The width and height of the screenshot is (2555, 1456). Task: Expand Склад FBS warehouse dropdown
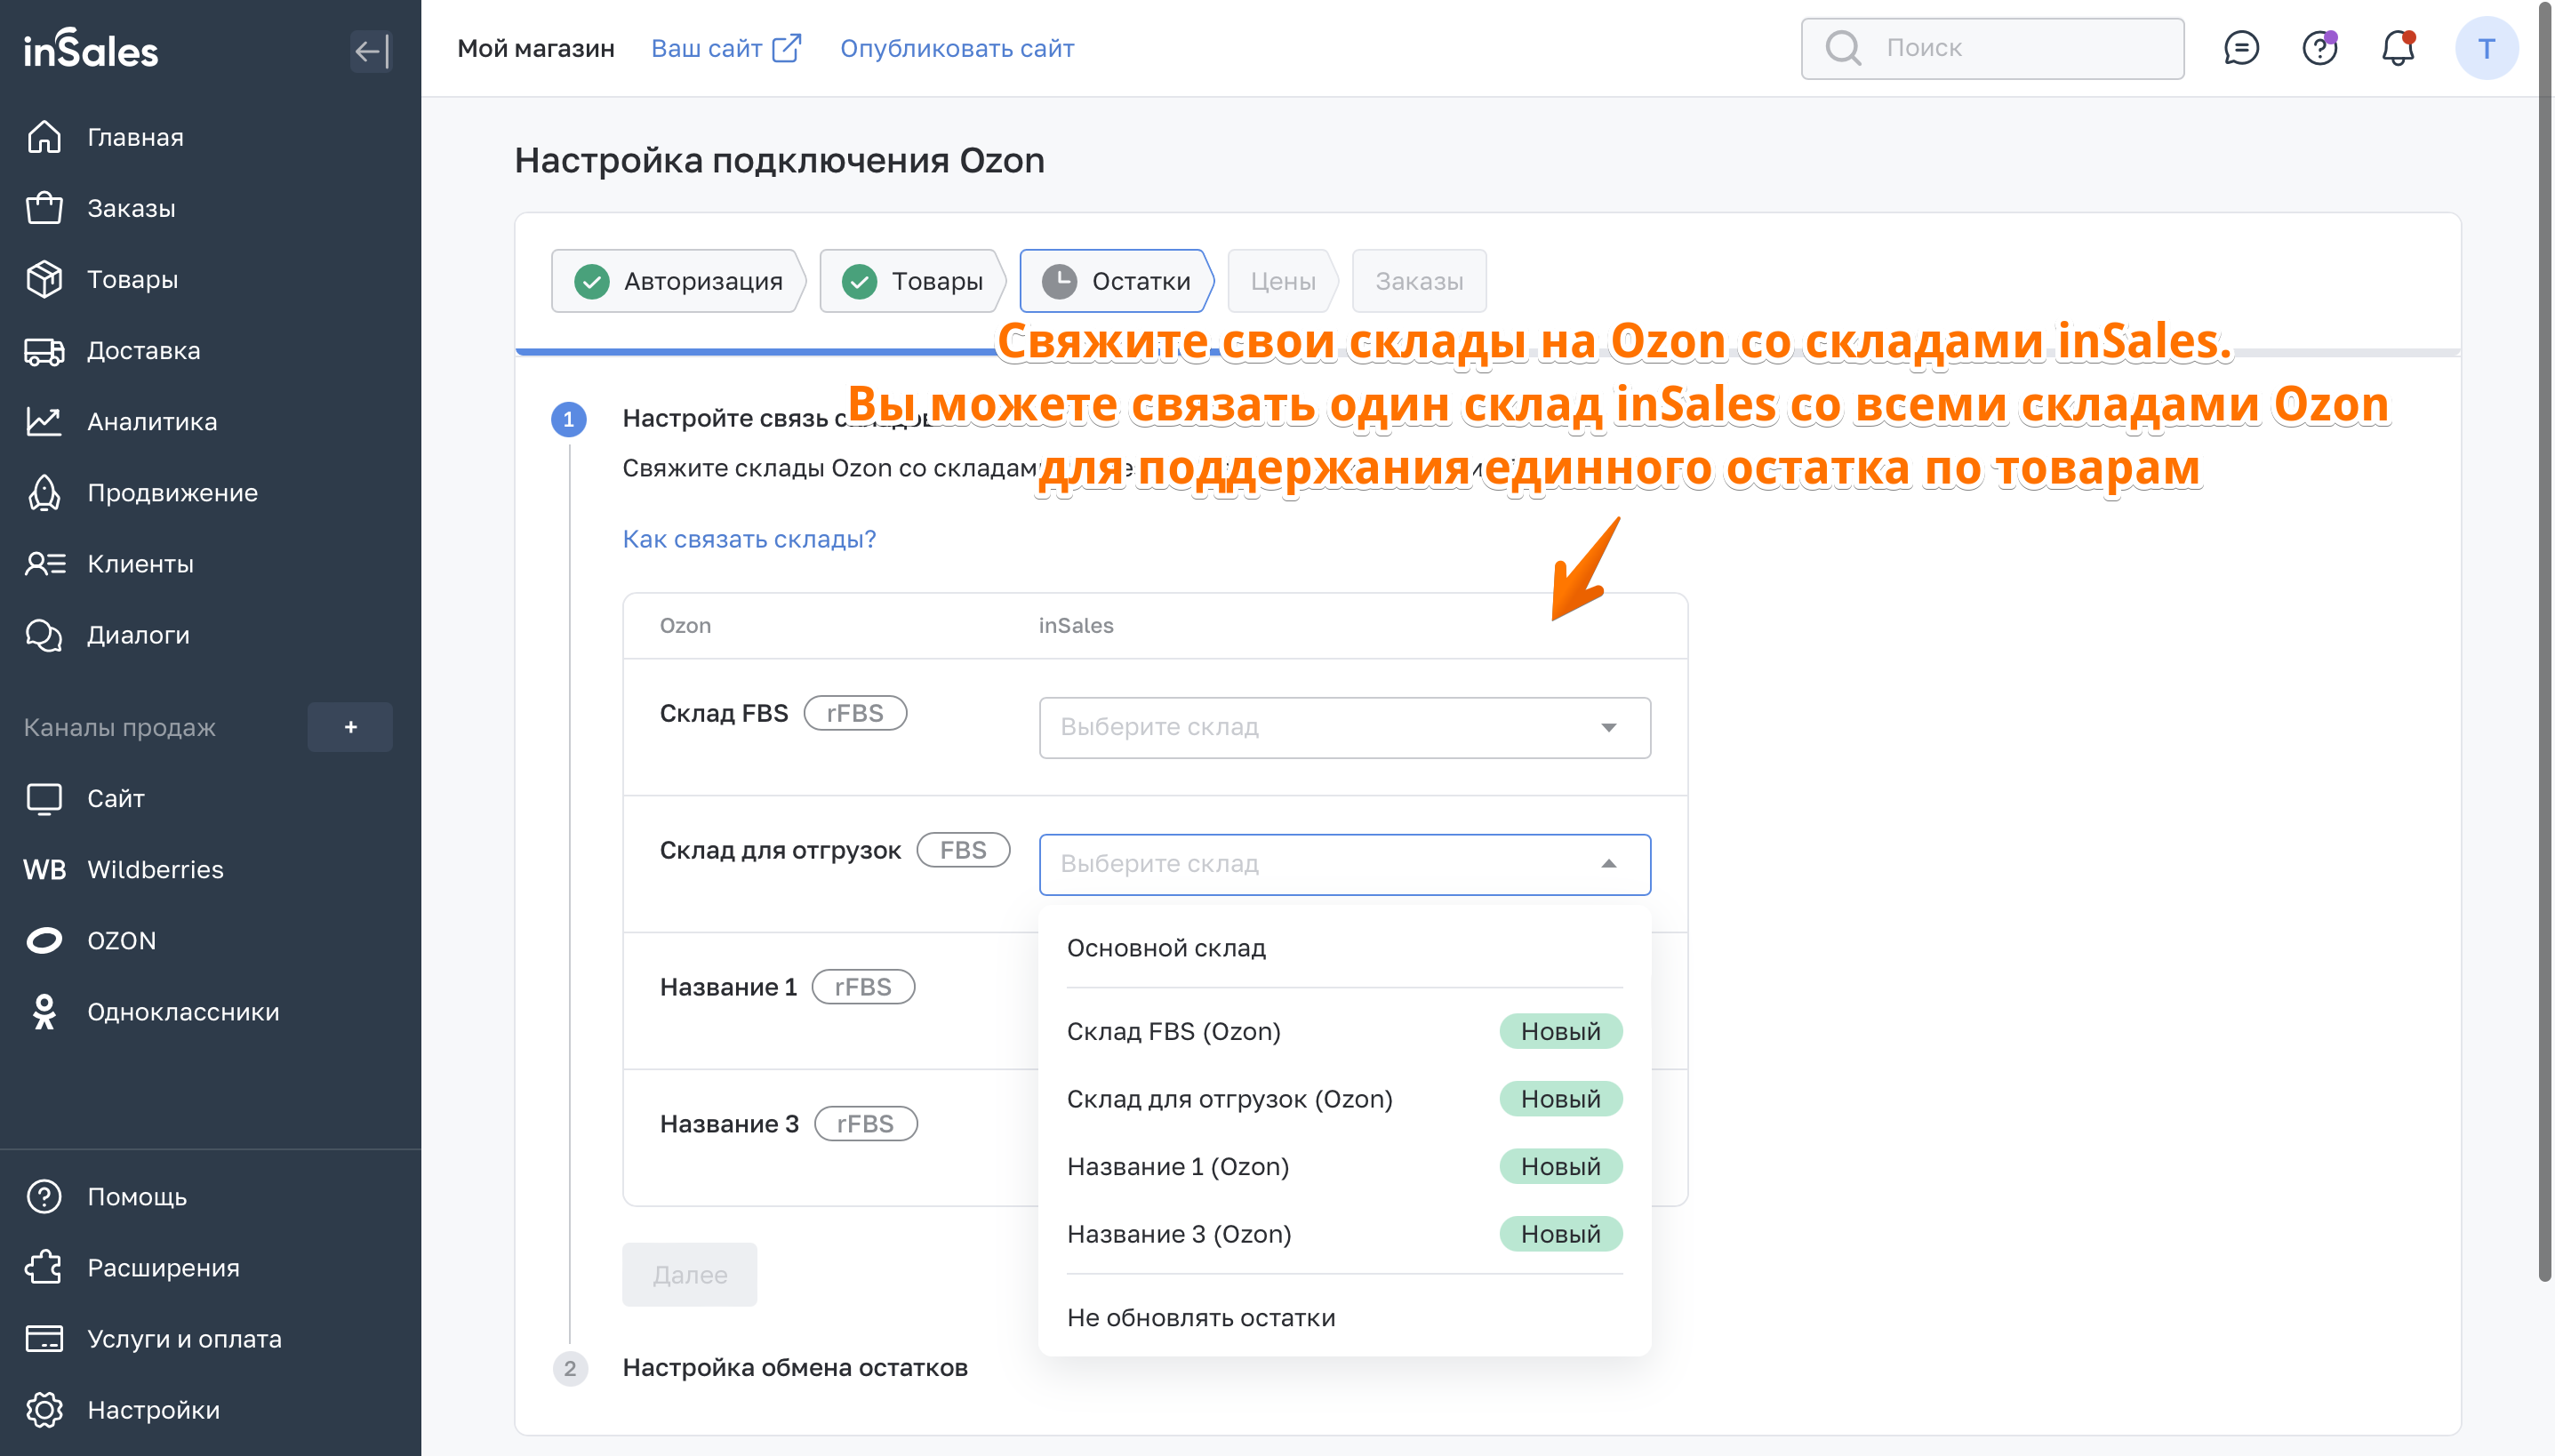[x=1344, y=727]
